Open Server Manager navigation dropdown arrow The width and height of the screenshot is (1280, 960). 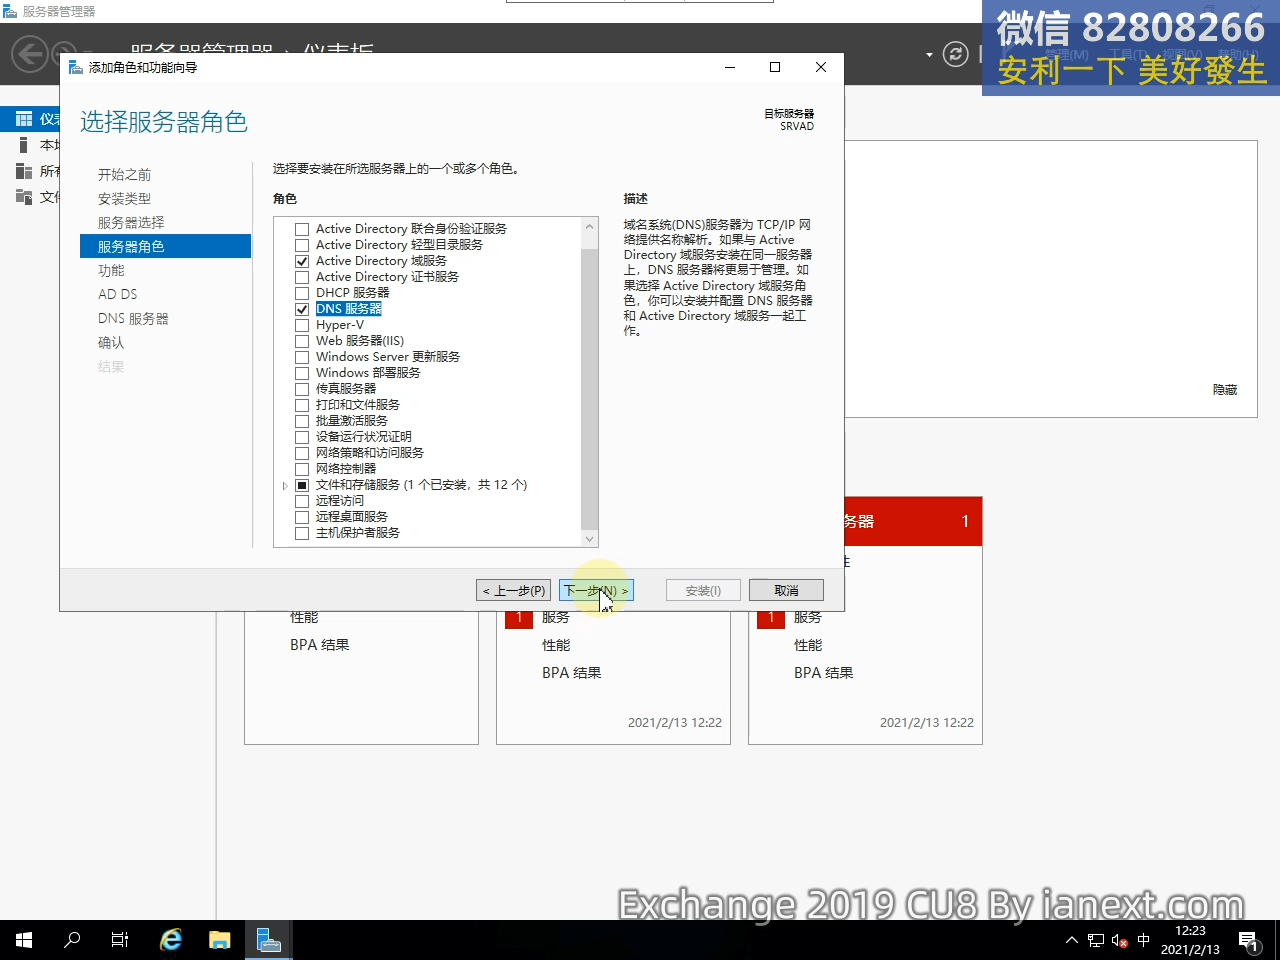(x=929, y=54)
